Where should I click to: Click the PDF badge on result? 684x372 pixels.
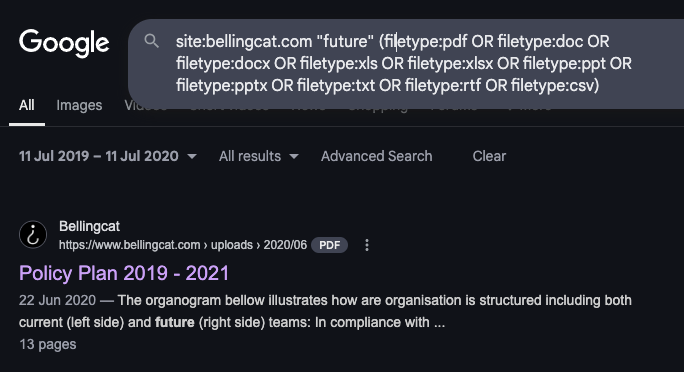point(329,245)
